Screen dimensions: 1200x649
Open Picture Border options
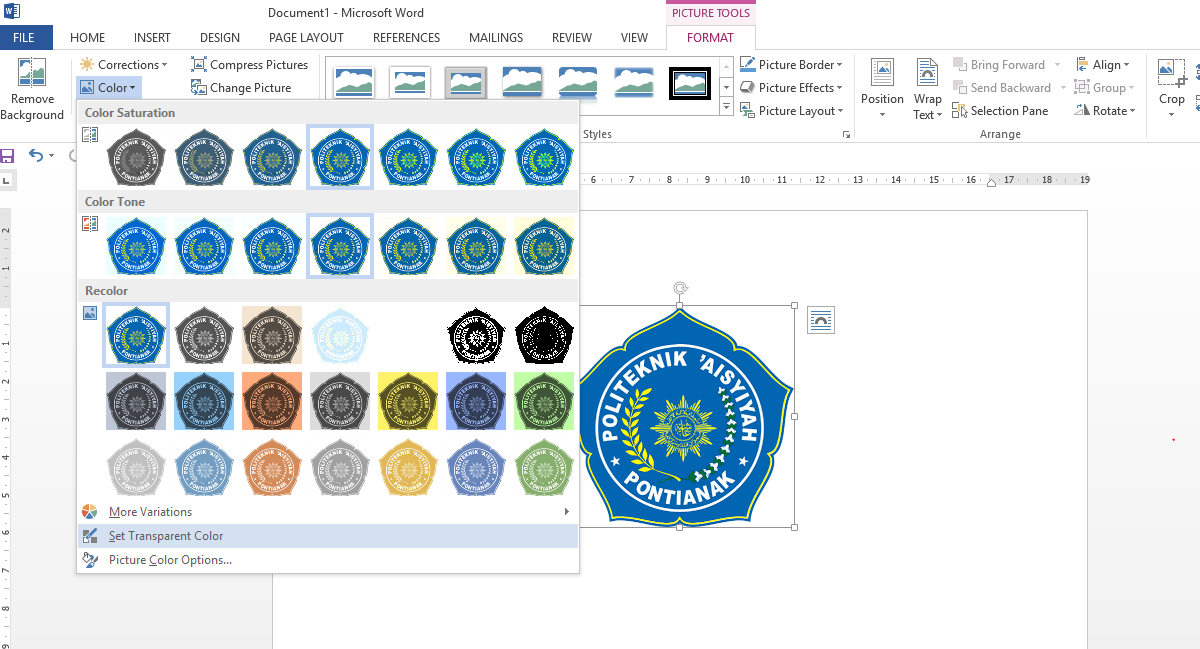(x=791, y=65)
